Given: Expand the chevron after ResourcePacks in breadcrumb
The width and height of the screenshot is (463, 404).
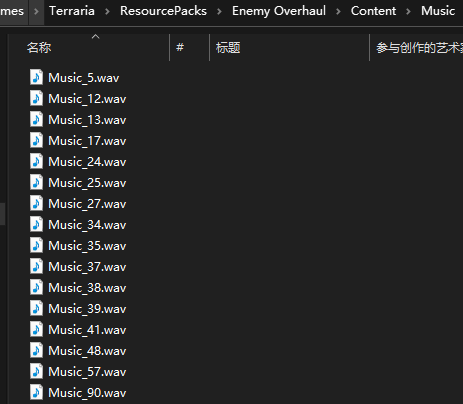Looking at the screenshot, I should click(x=219, y=12).
